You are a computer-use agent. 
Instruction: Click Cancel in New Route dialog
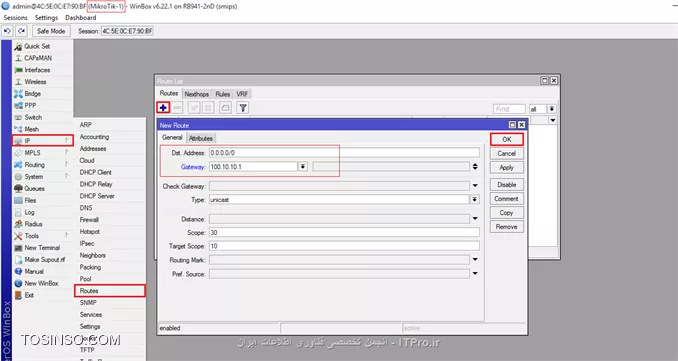507,153
